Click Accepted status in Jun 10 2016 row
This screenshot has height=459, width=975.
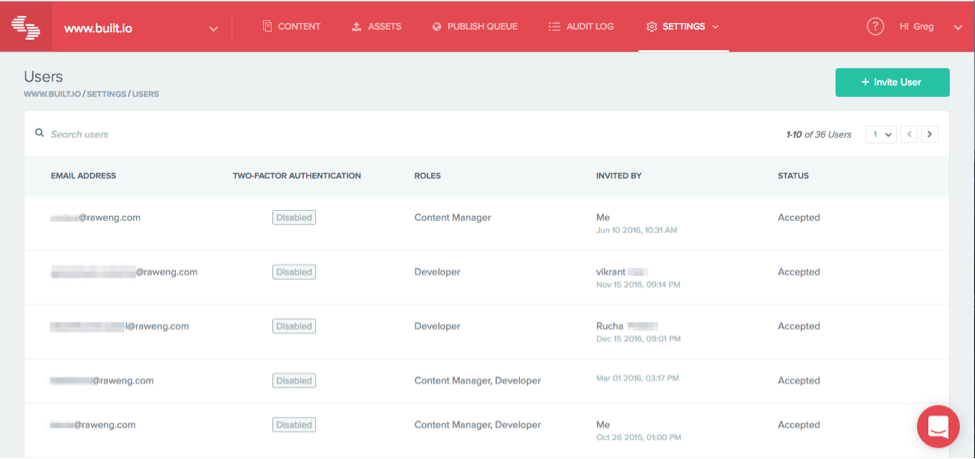click(798, 218)
